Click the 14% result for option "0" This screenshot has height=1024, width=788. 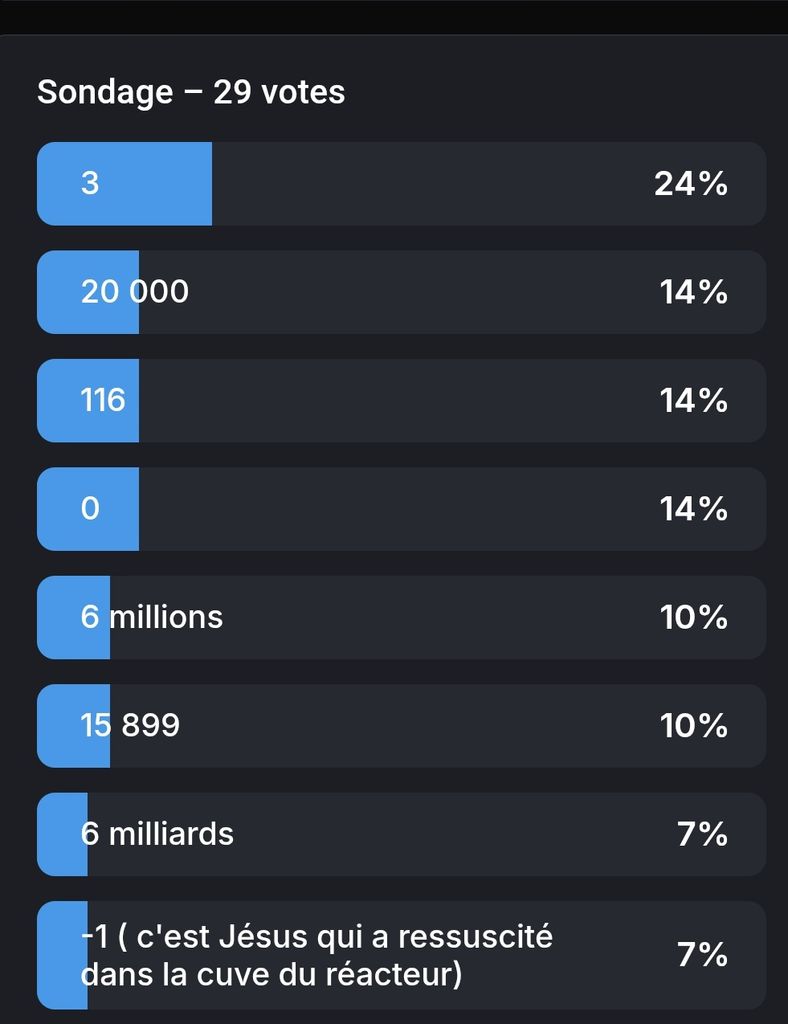tap(693, 509)
